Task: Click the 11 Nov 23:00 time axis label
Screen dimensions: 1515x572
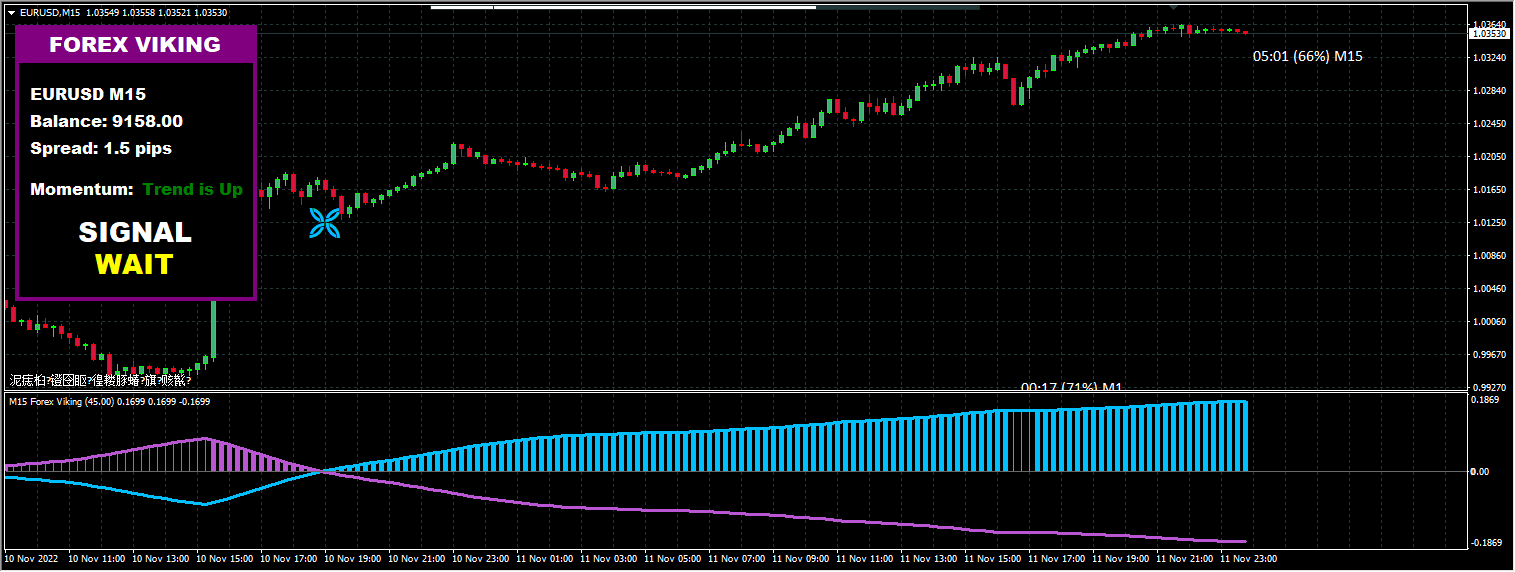Action: tap(1251, 559)
